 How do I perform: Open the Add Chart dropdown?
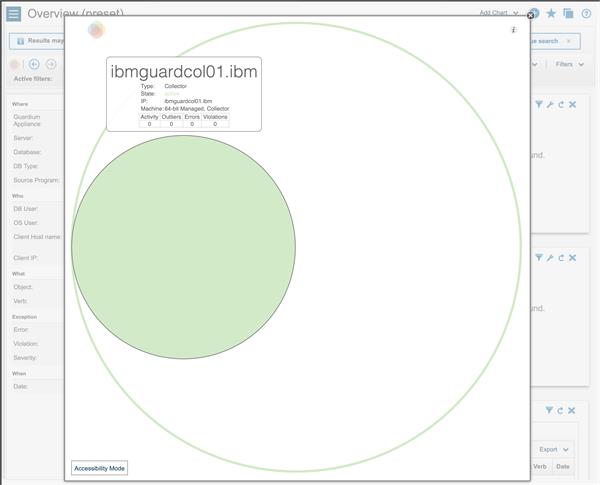coord(499,13)
